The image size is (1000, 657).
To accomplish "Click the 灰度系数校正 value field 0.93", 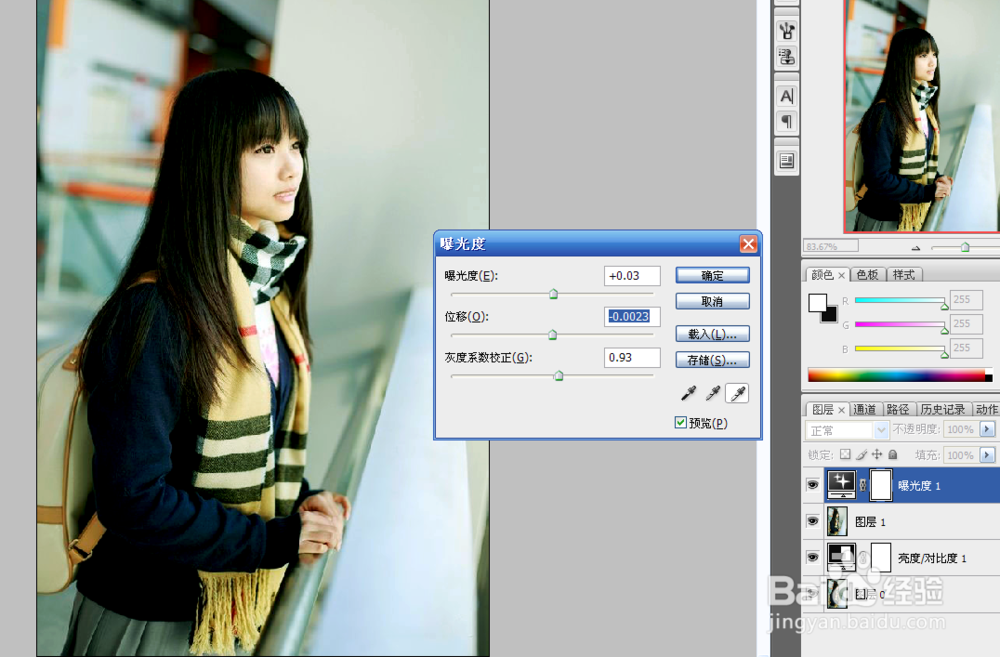I will [x=632, y=357].
